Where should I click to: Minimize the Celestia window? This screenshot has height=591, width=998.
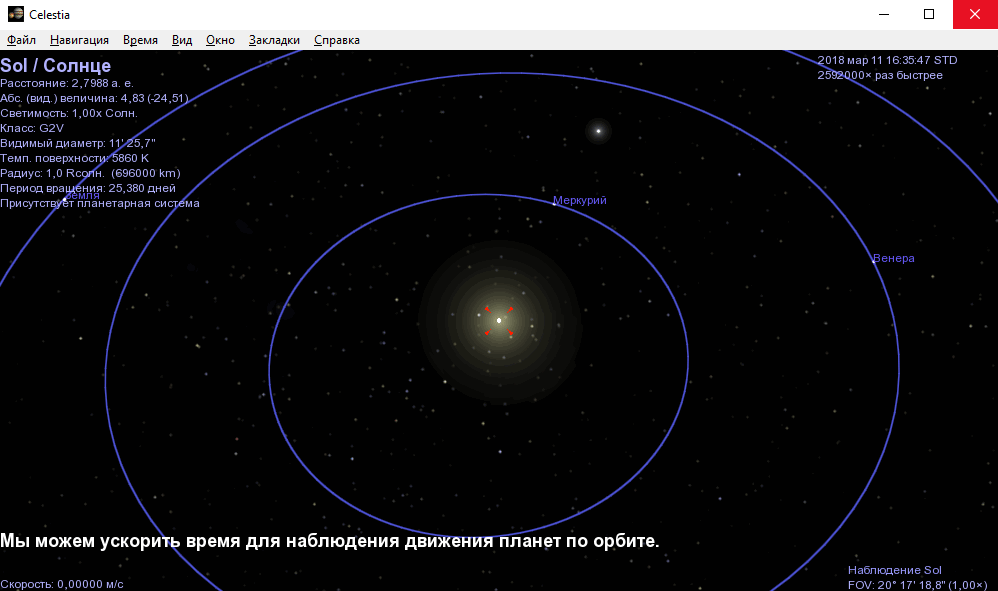coord(883,15)
